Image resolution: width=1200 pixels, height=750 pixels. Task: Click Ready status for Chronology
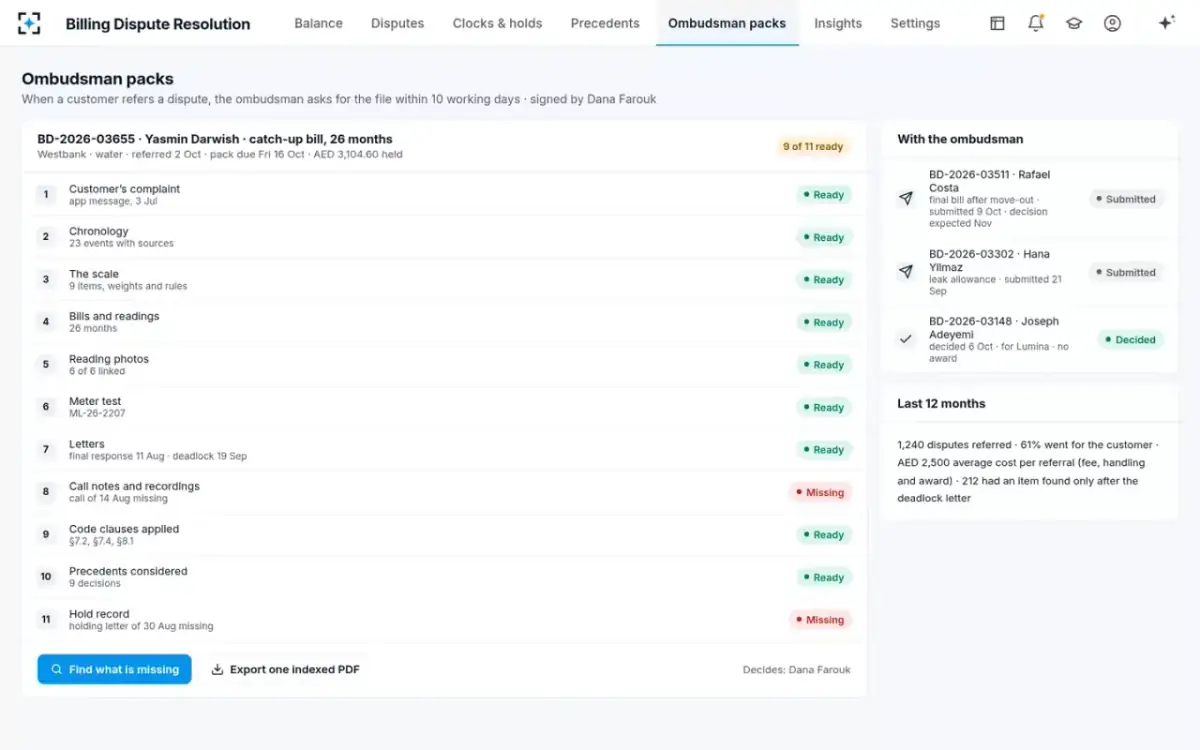(x=823, y=238)
